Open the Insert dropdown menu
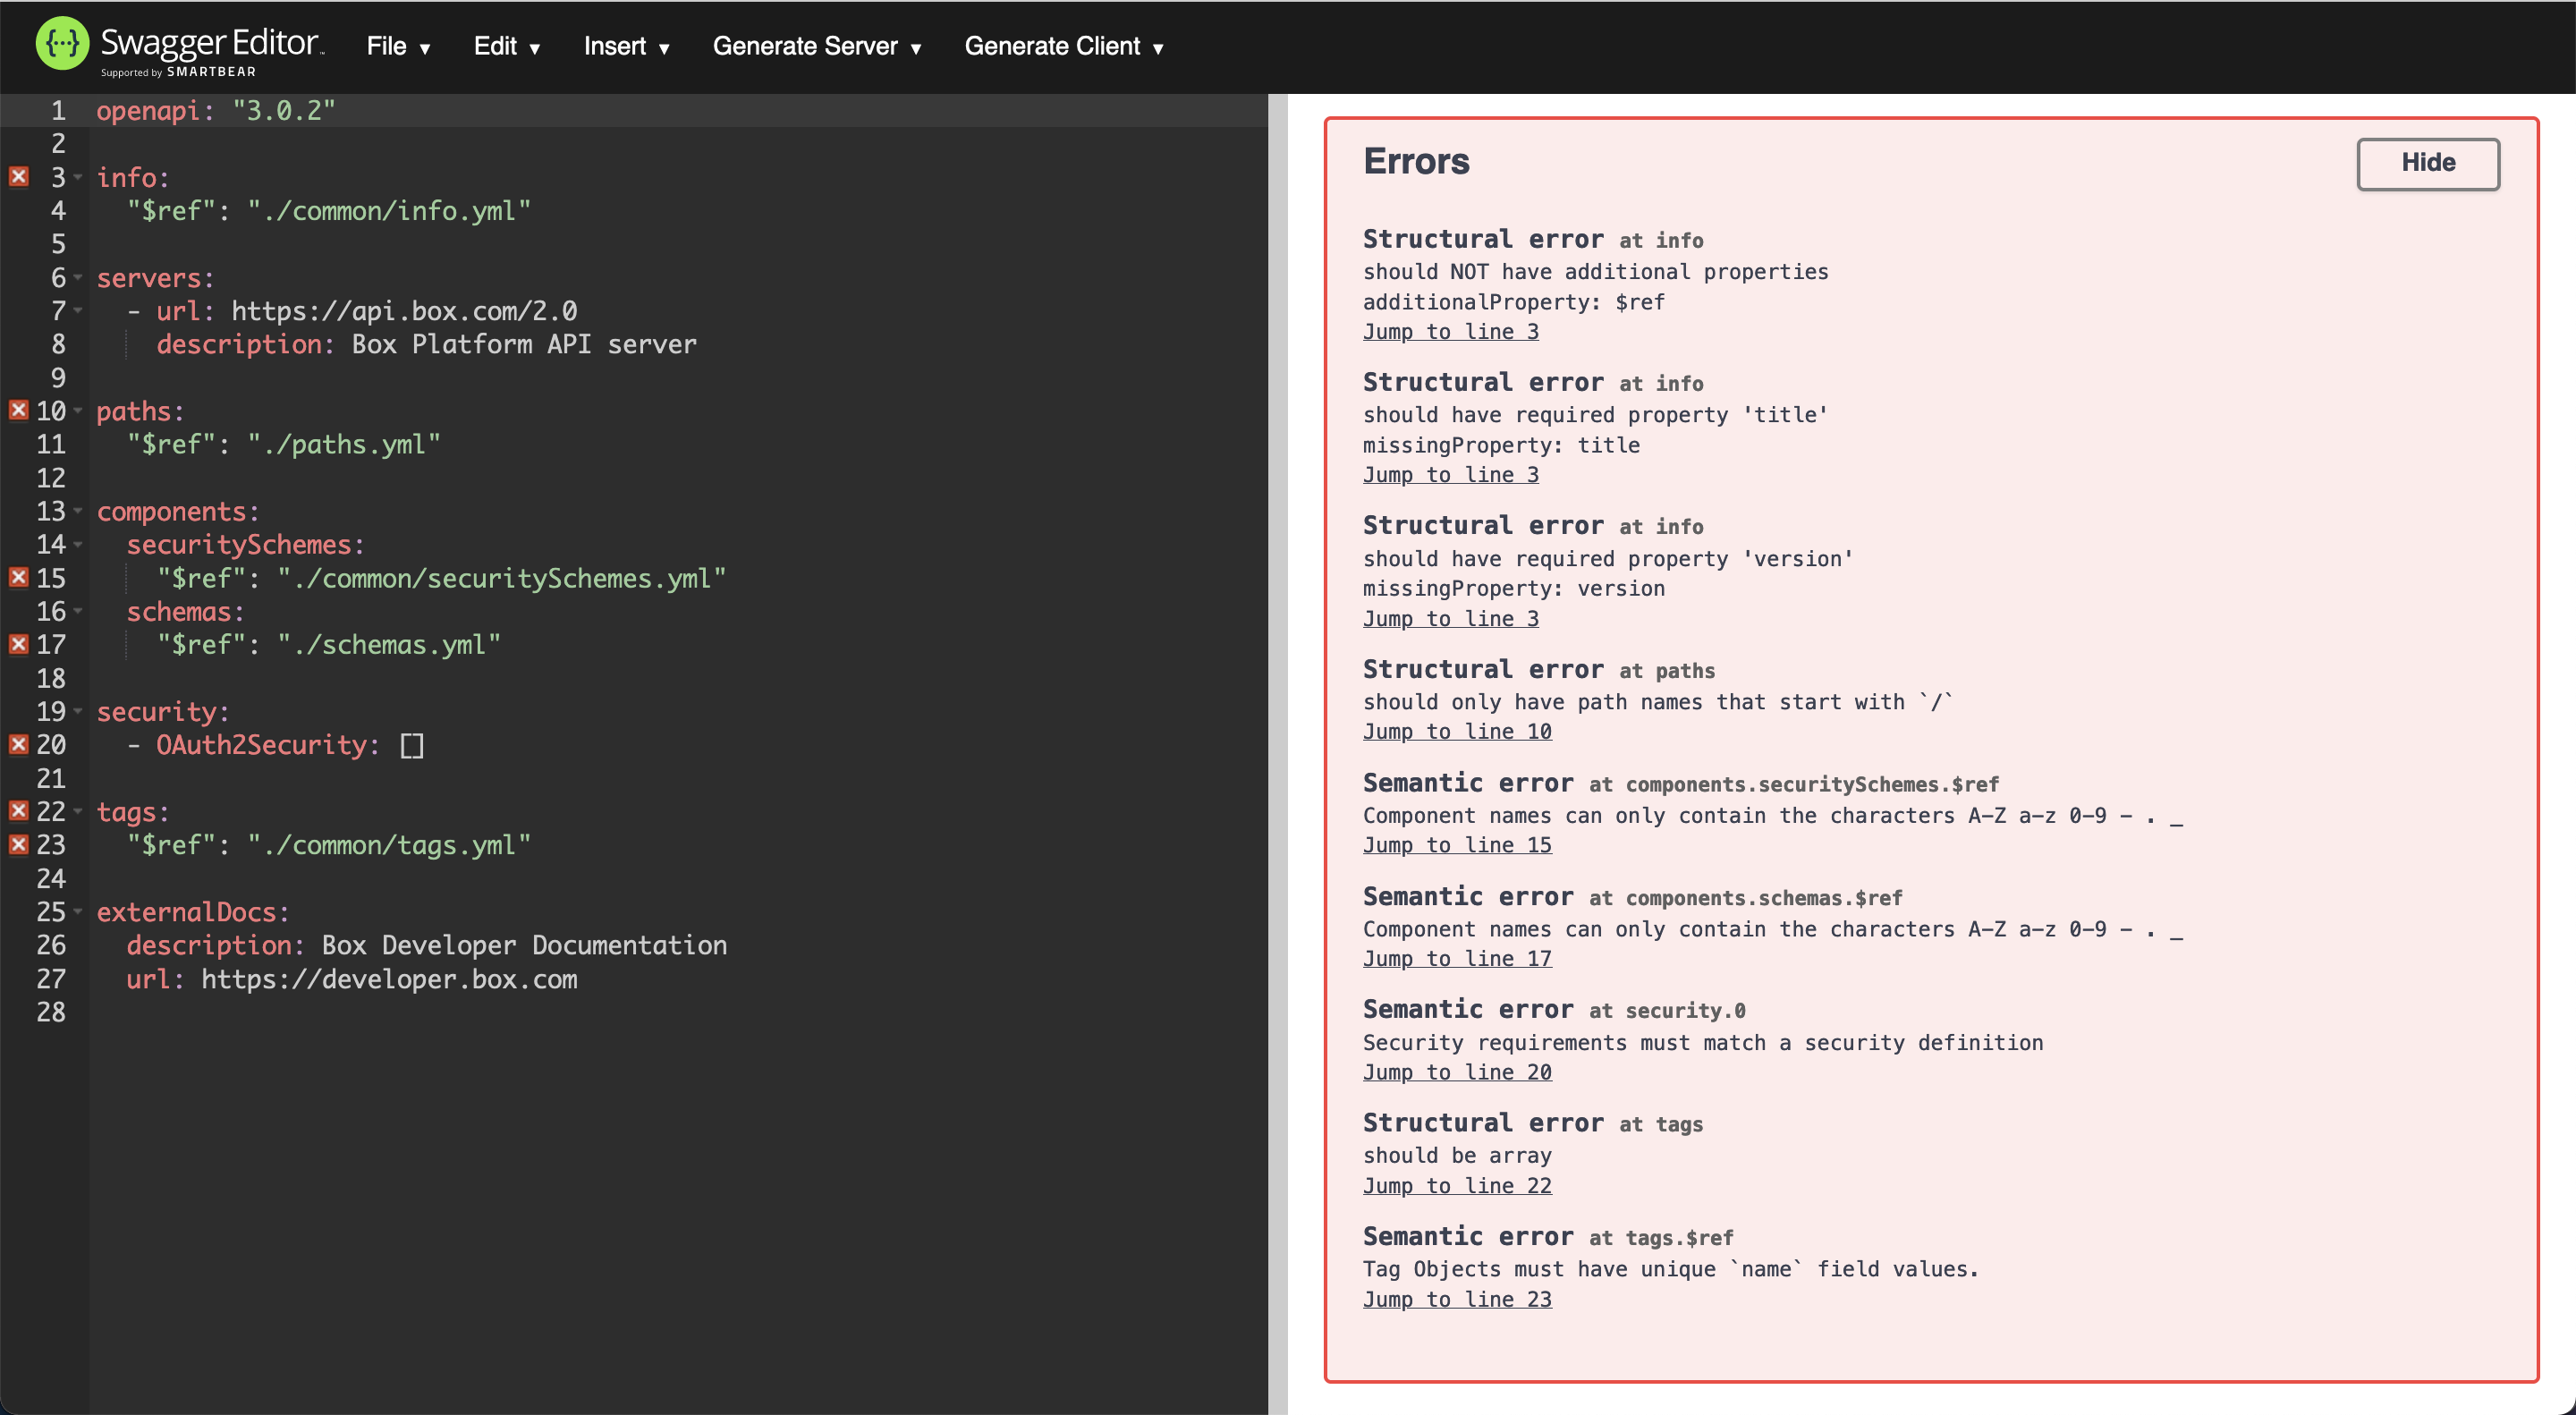Viewport: 2576px width, 1415px height. pos(626,46)
